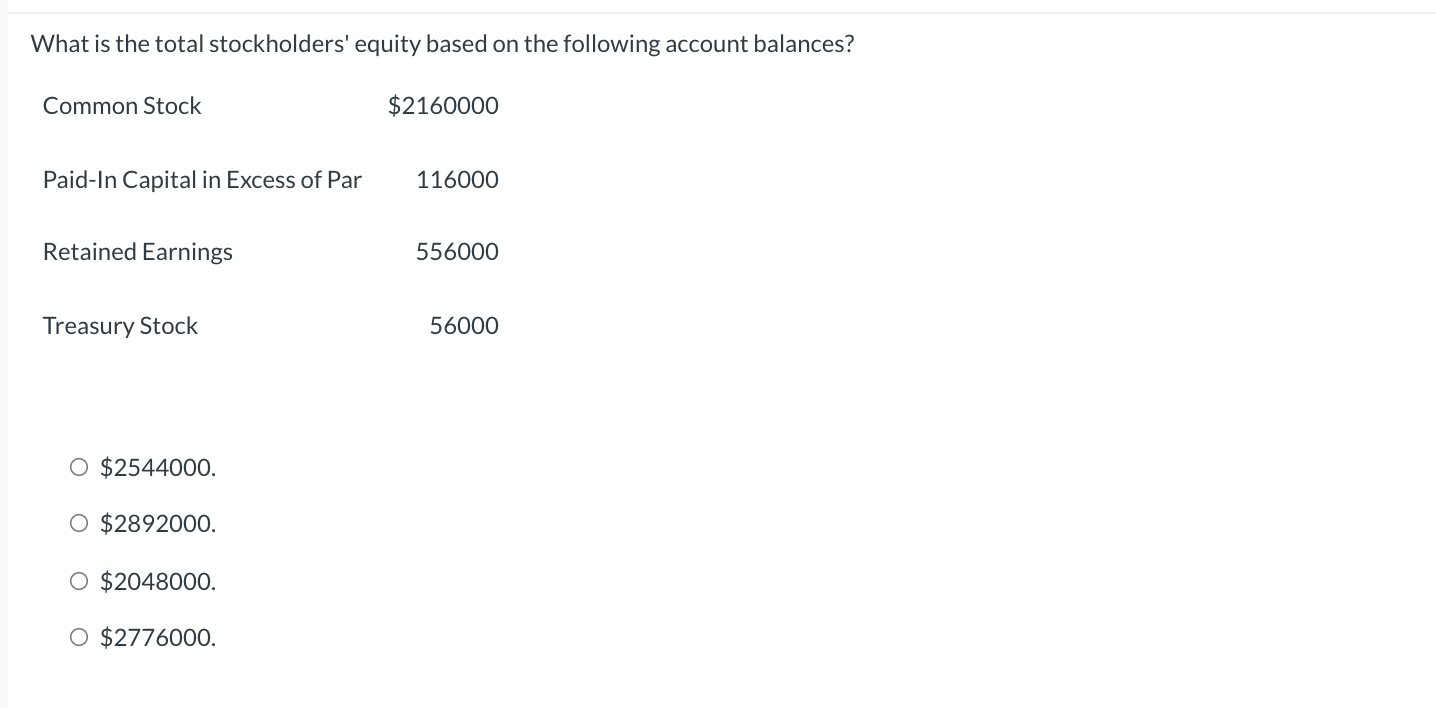
Task: Click the 556000 Retained Earnings balance
Action: tap(457, 252)
